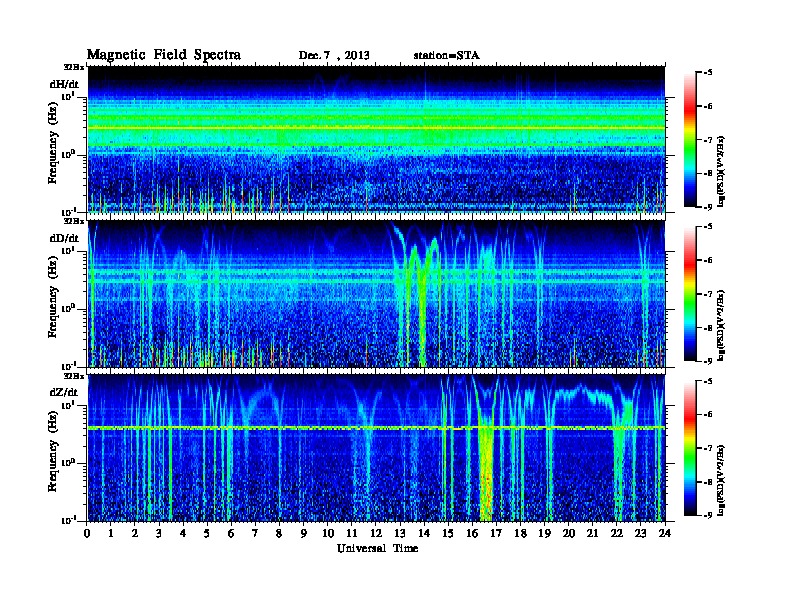Click hour tick label '19' on time axis
The image size is (792, 612).
(544, 533)
